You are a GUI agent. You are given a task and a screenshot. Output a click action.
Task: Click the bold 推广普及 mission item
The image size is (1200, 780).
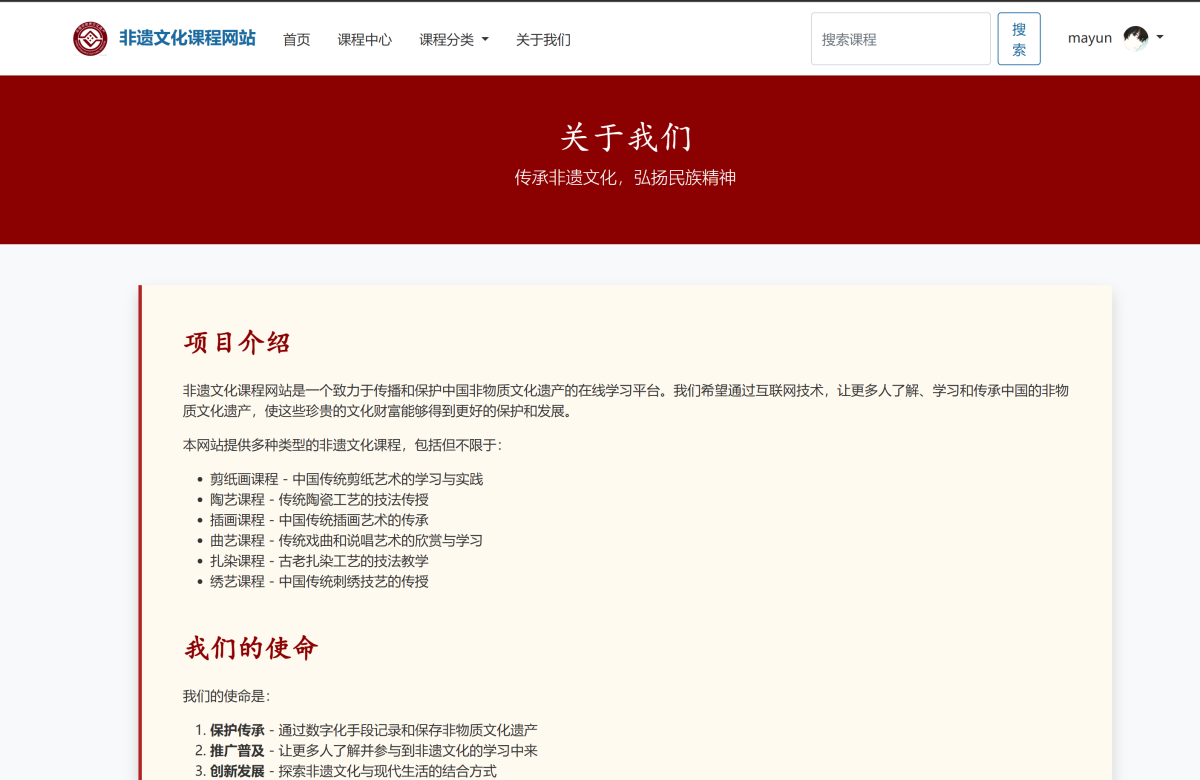237,751
